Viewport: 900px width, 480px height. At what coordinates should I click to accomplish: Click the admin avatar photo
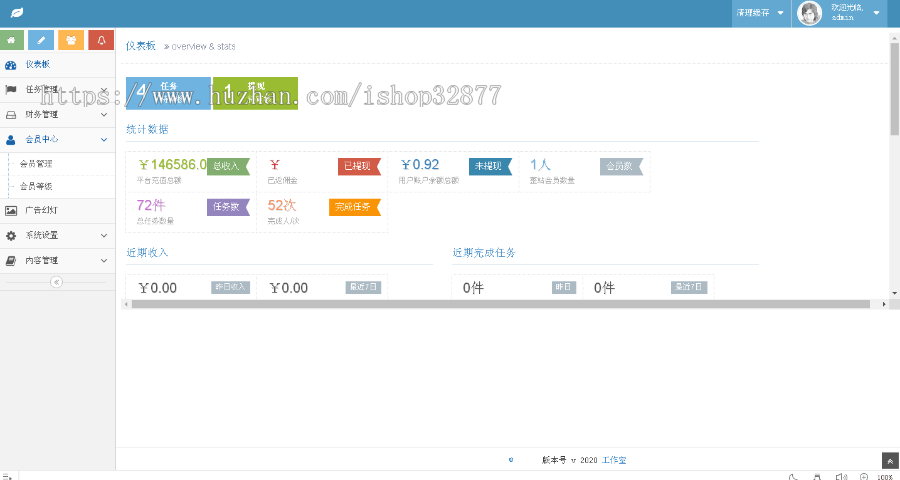coord(809,13)
